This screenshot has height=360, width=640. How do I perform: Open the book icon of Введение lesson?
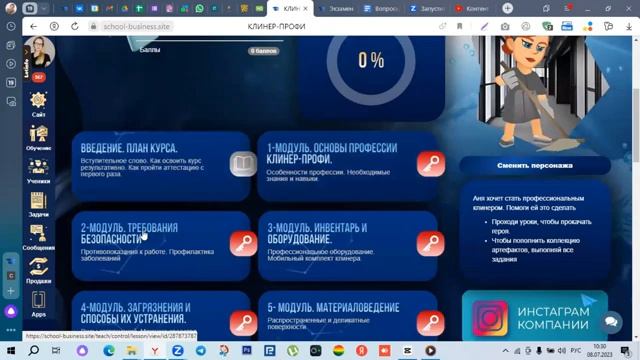243,164
